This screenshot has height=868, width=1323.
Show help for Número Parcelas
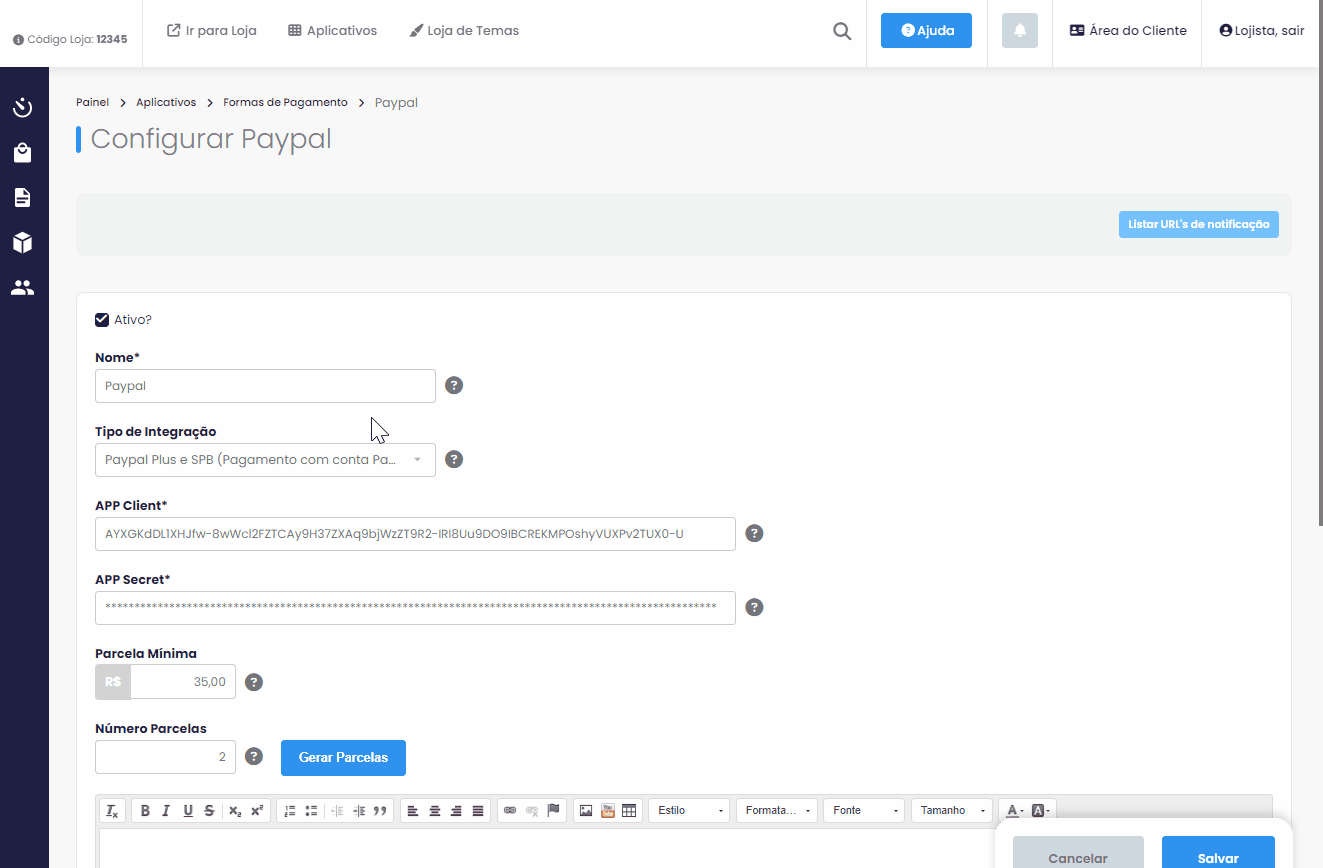coord(254,756)
